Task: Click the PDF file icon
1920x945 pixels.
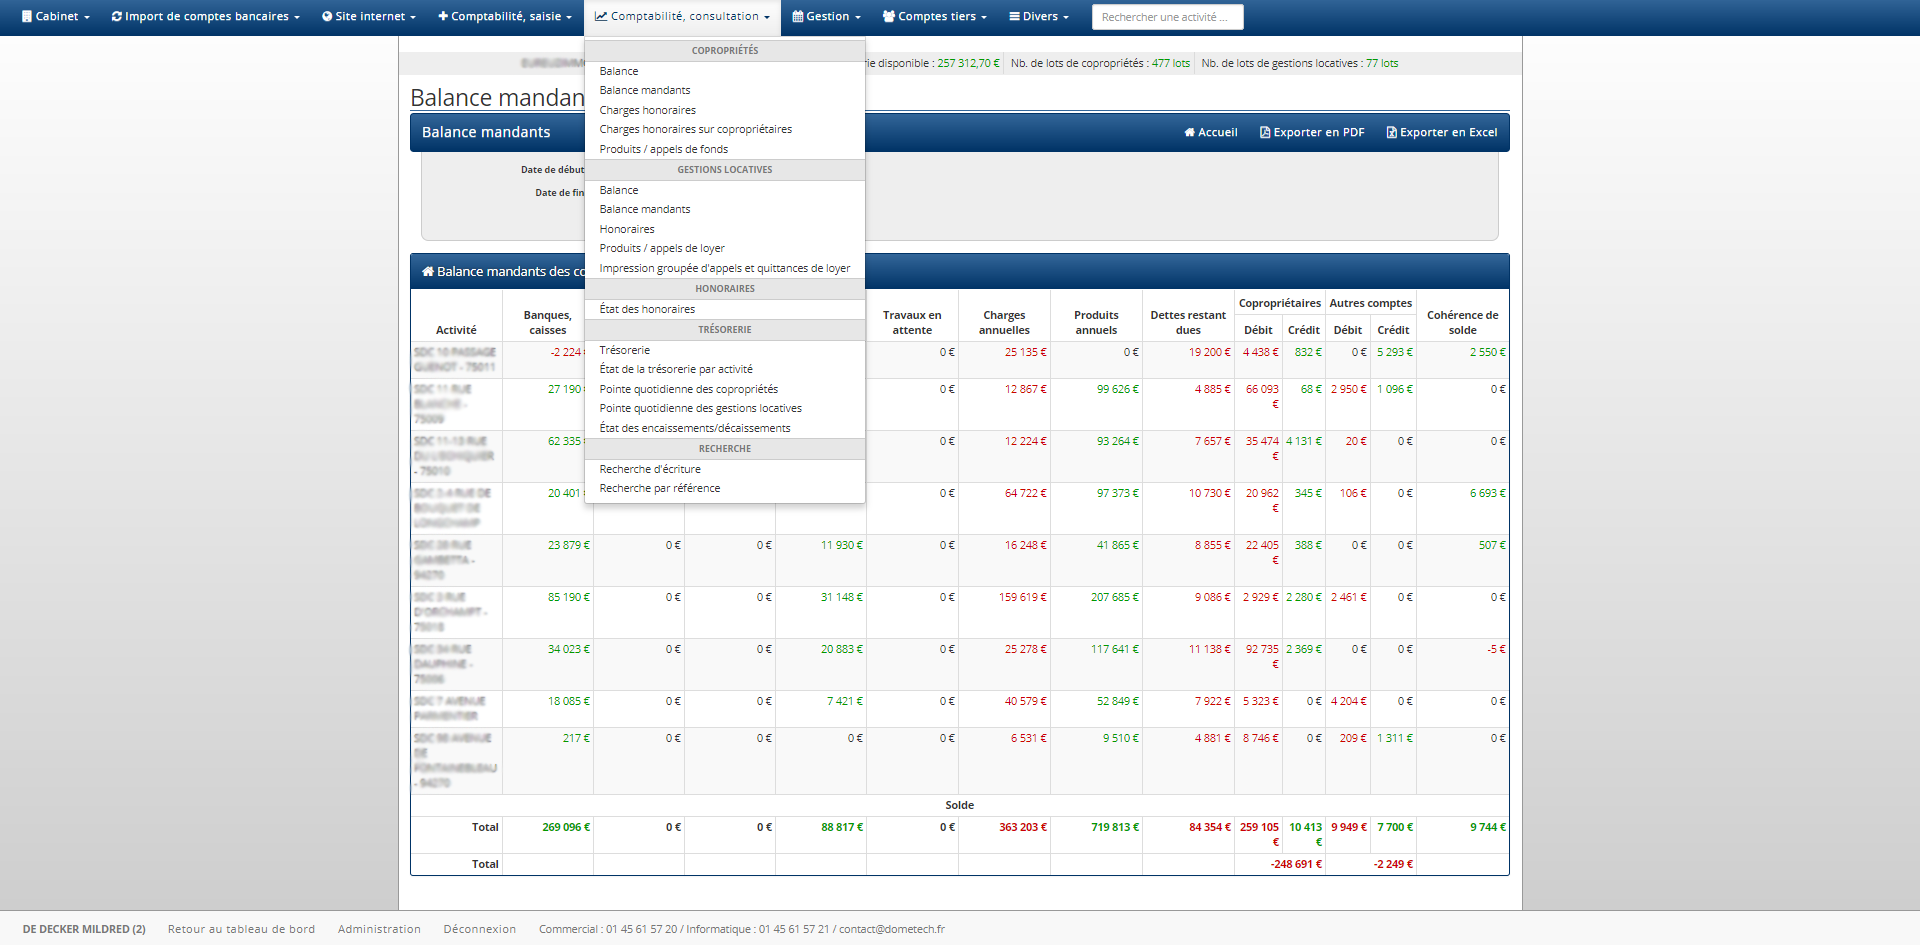Action: pos(1265,133)
